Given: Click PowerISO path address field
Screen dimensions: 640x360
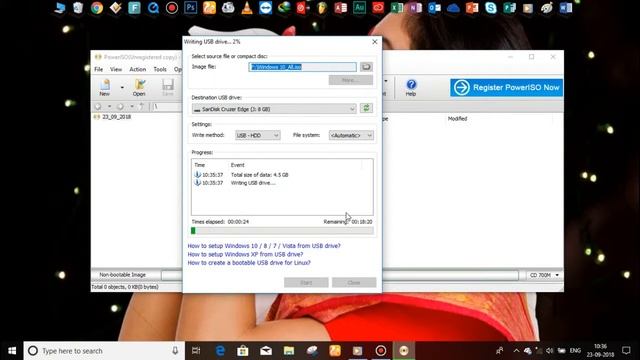Looking at the screenshot, I should point(167,107).
